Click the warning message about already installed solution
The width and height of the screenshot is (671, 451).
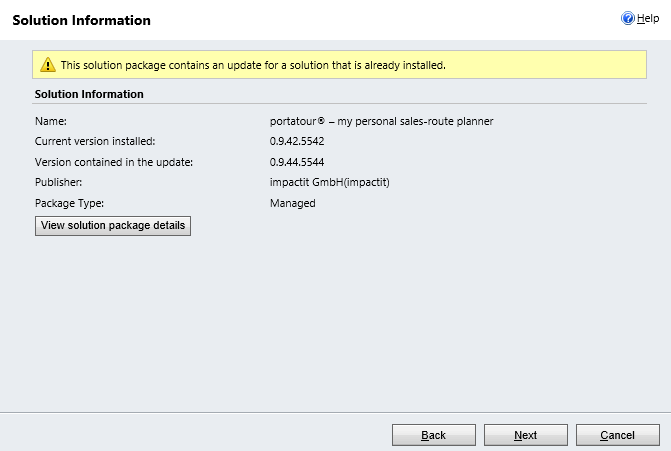253,65
